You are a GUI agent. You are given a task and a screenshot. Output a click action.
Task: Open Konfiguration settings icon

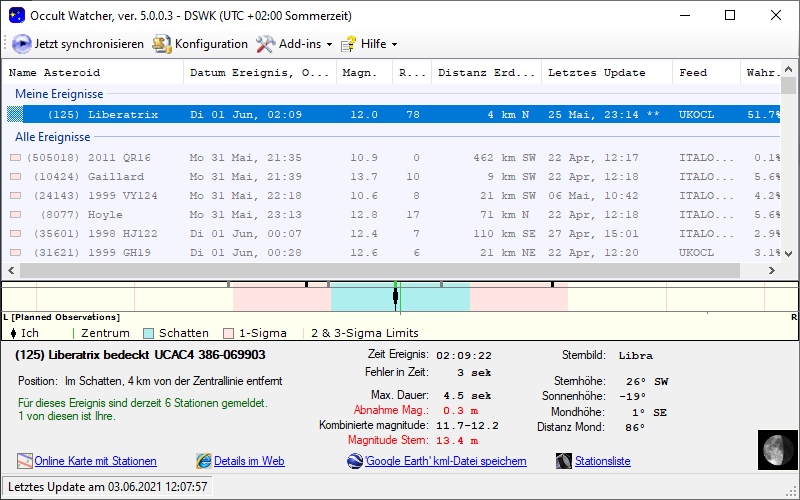161,44
